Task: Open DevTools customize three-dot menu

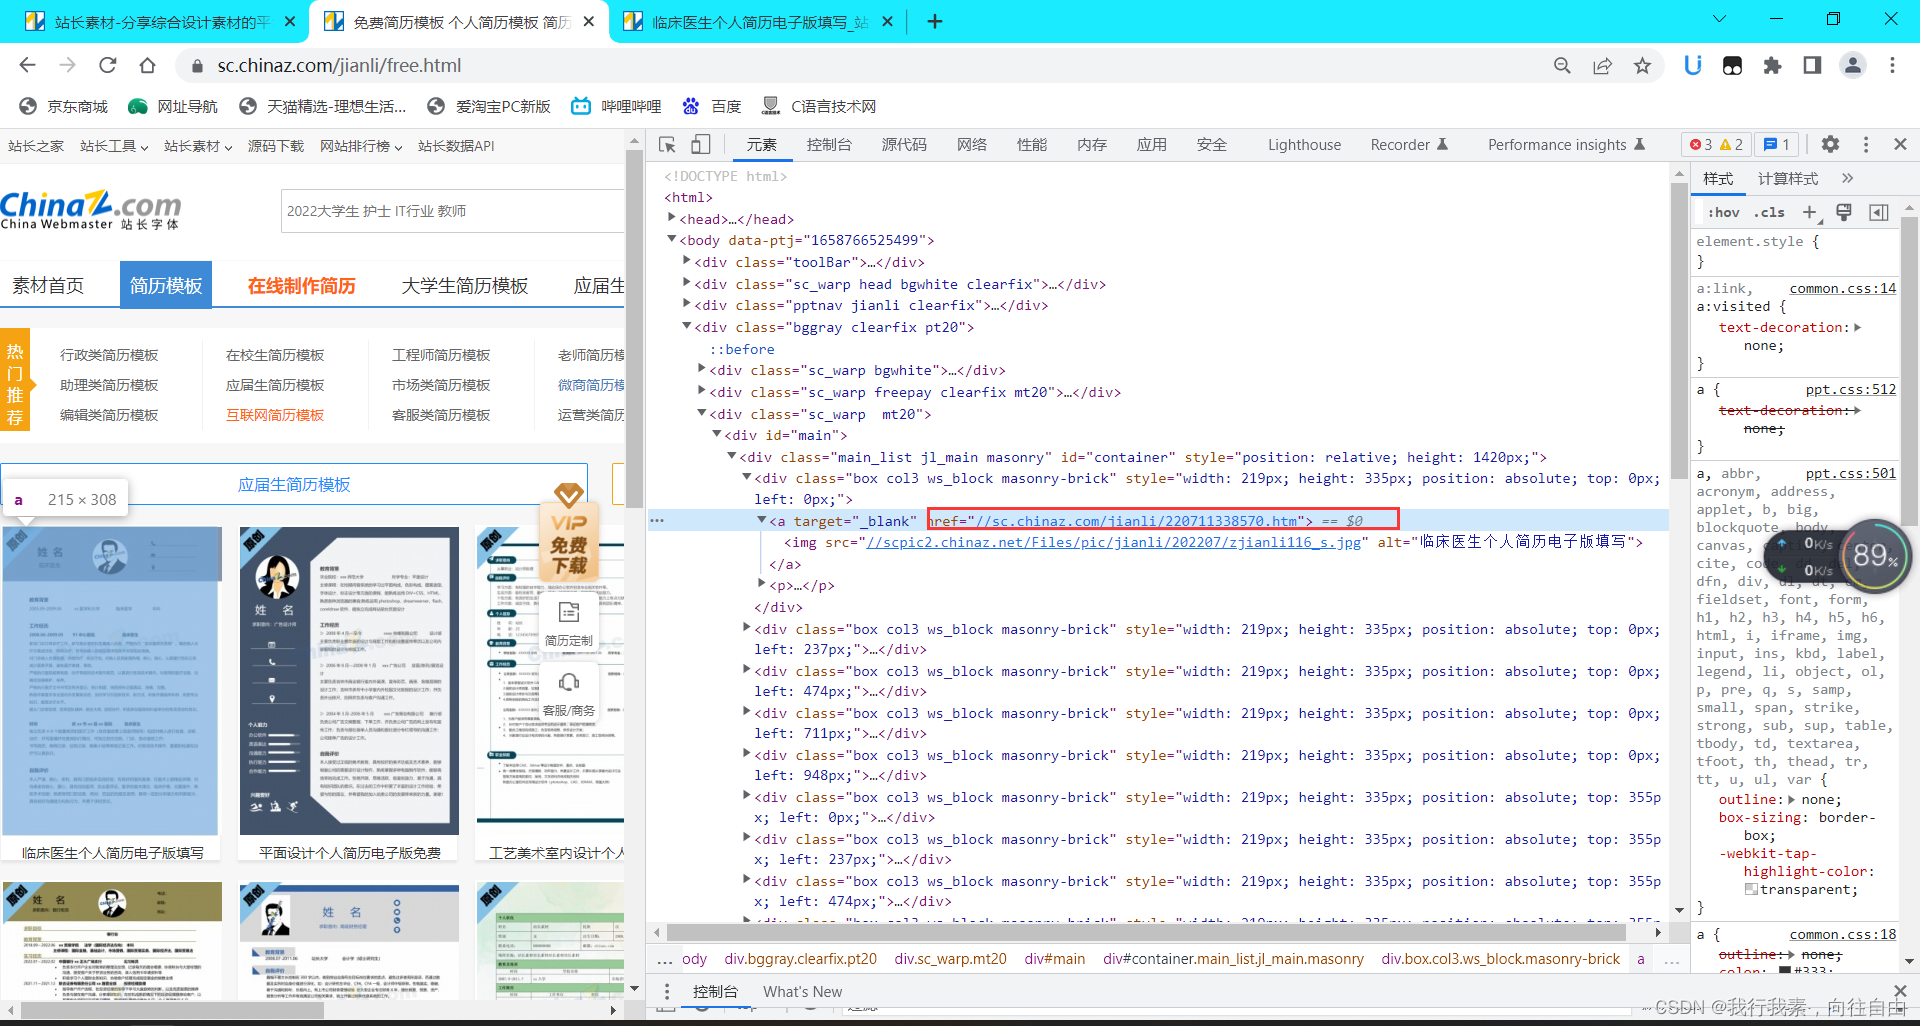Action: pos(1865,144)
